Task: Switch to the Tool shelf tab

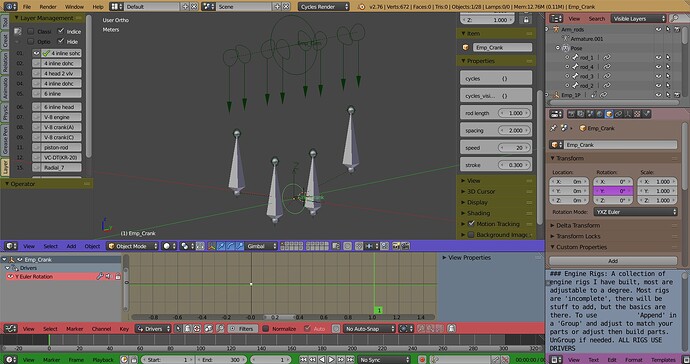Action: [x=5, y=22]
